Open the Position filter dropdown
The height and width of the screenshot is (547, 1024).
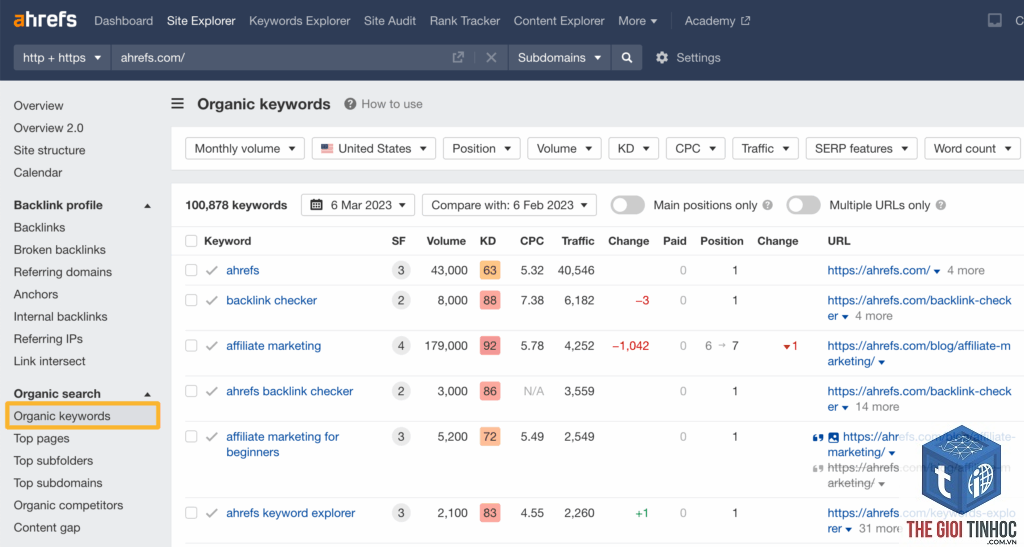(481, 149)
